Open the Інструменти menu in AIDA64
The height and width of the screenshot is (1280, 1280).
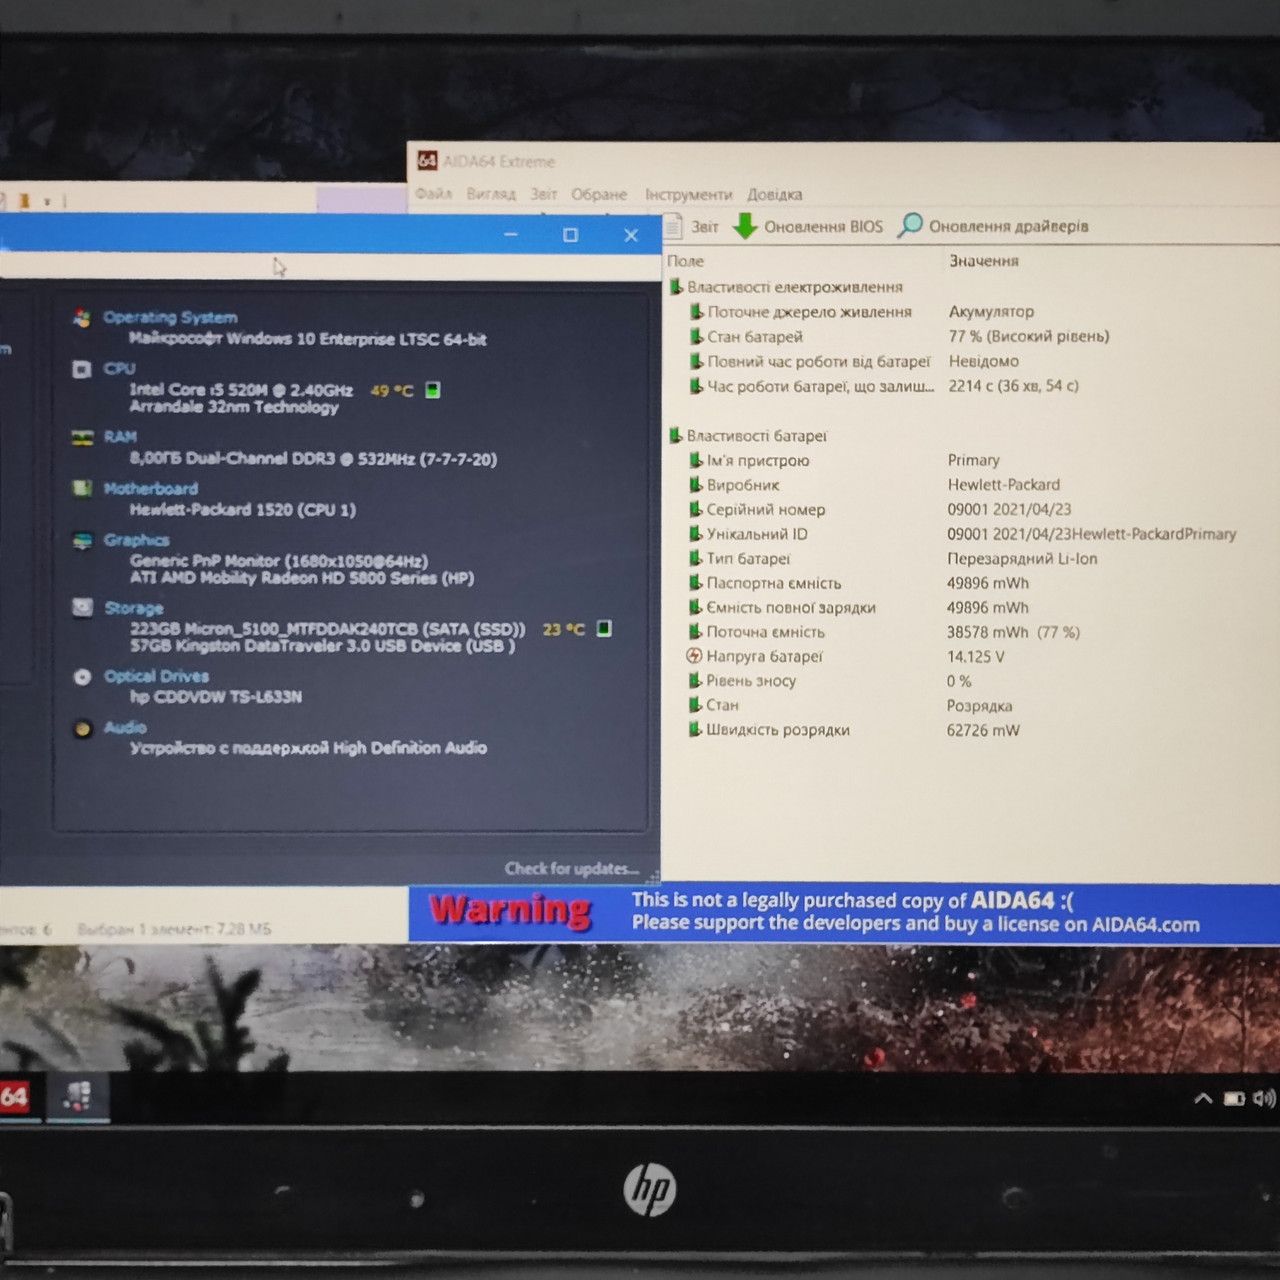(x=689, y=194)
